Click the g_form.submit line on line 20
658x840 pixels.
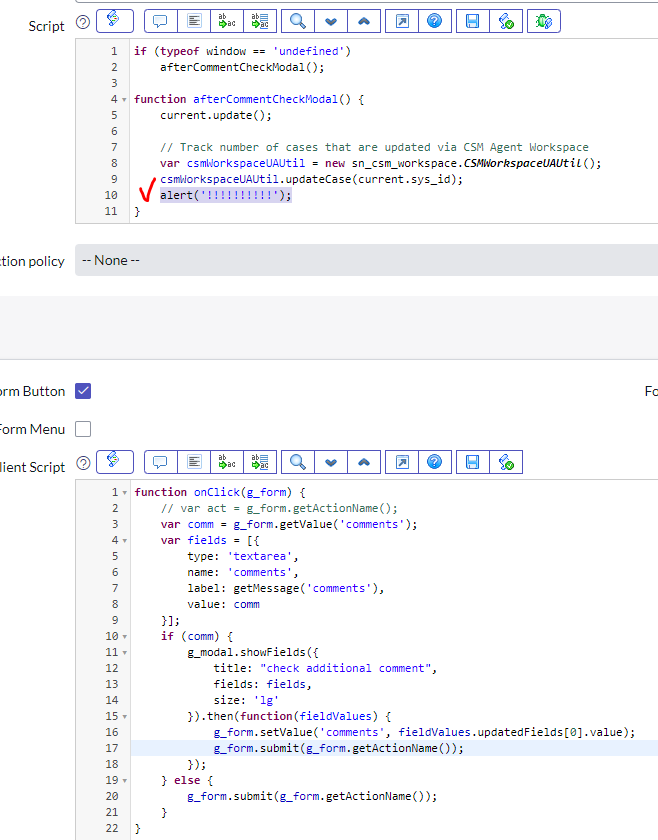point(312,796)
